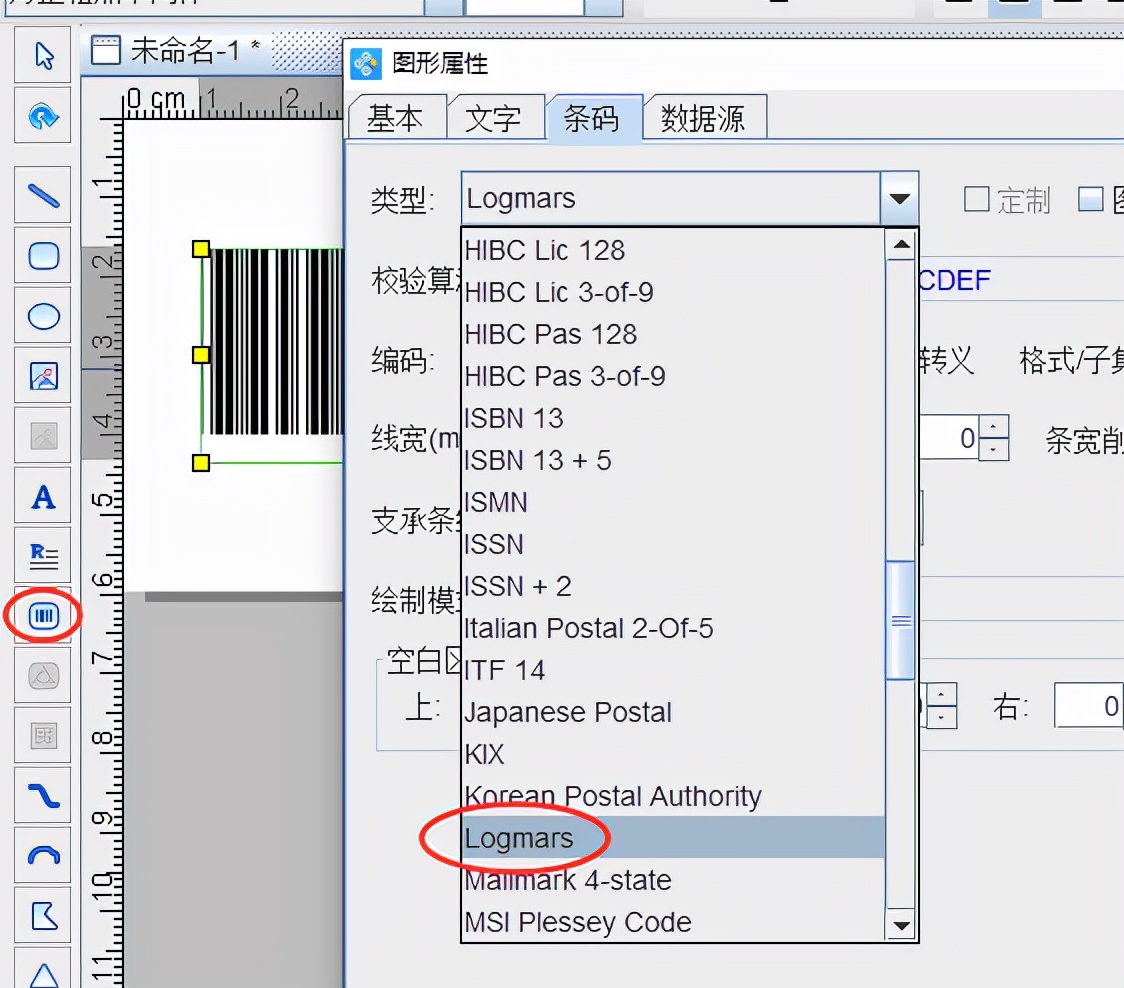
Task: Select the arrow pointer selection tool
Action: [43, 55]
